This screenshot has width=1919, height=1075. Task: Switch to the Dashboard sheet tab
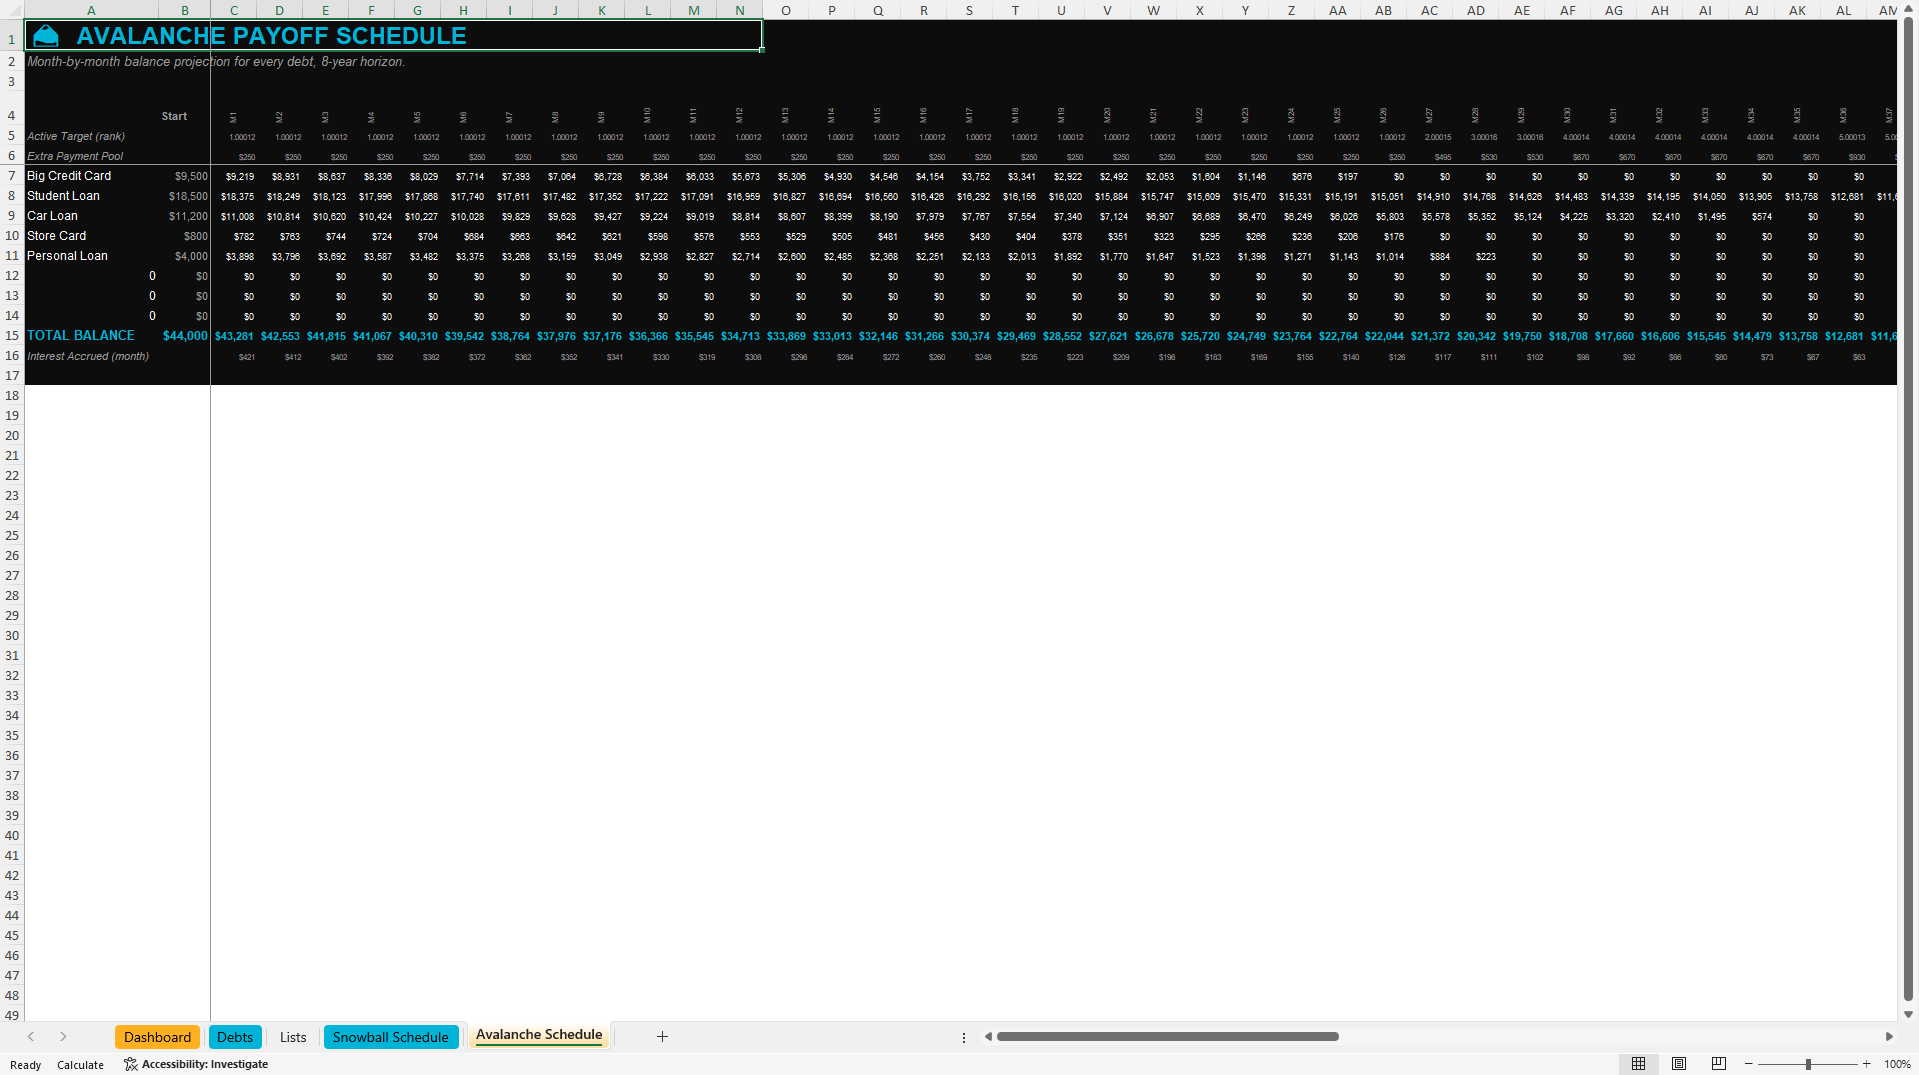pos(157,1037)
